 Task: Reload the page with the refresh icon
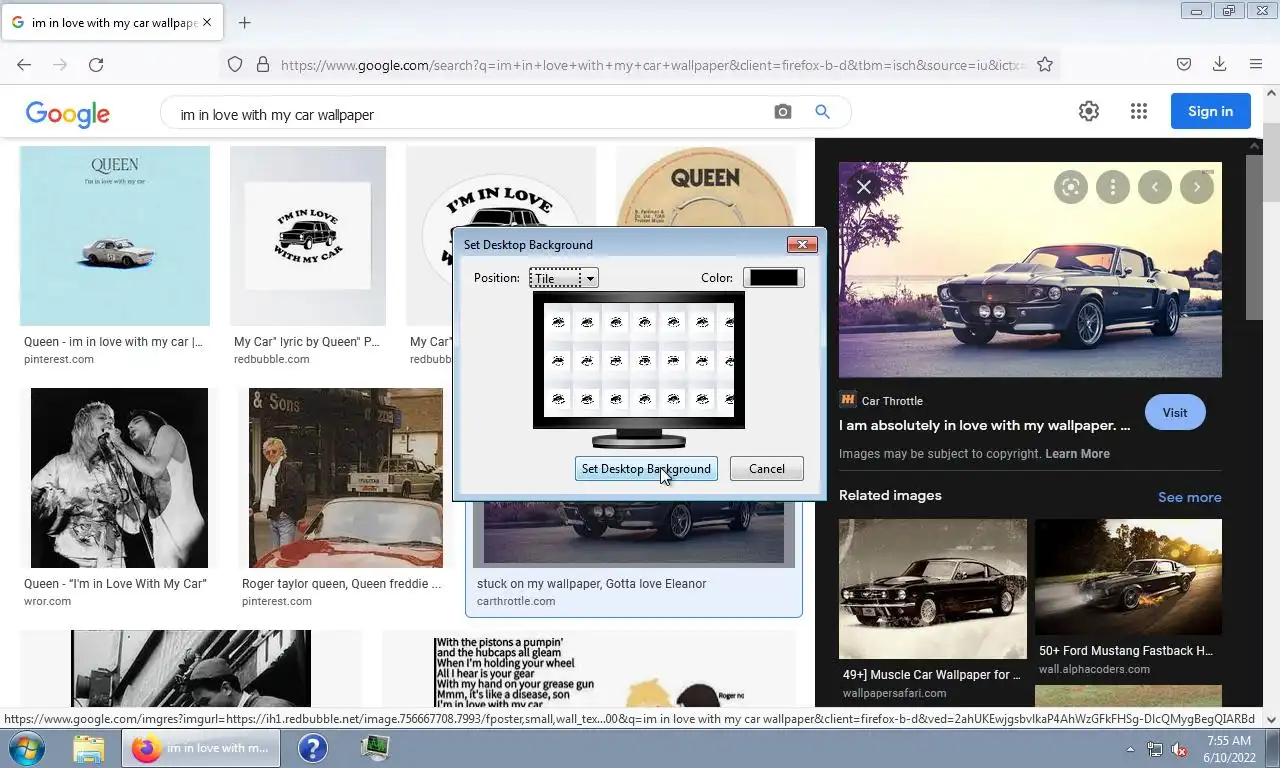(x=96, y=65)
